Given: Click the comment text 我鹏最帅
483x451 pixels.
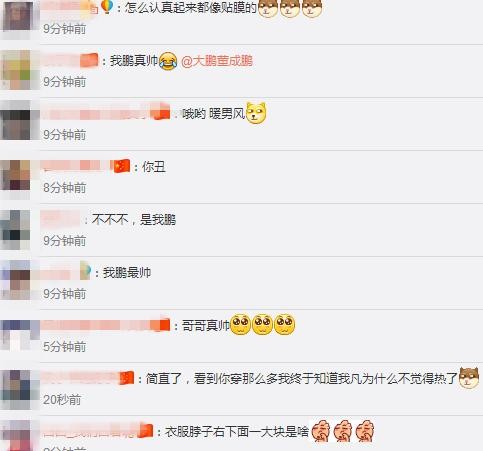Looking at the screenshot, I should tap(127, 273).
